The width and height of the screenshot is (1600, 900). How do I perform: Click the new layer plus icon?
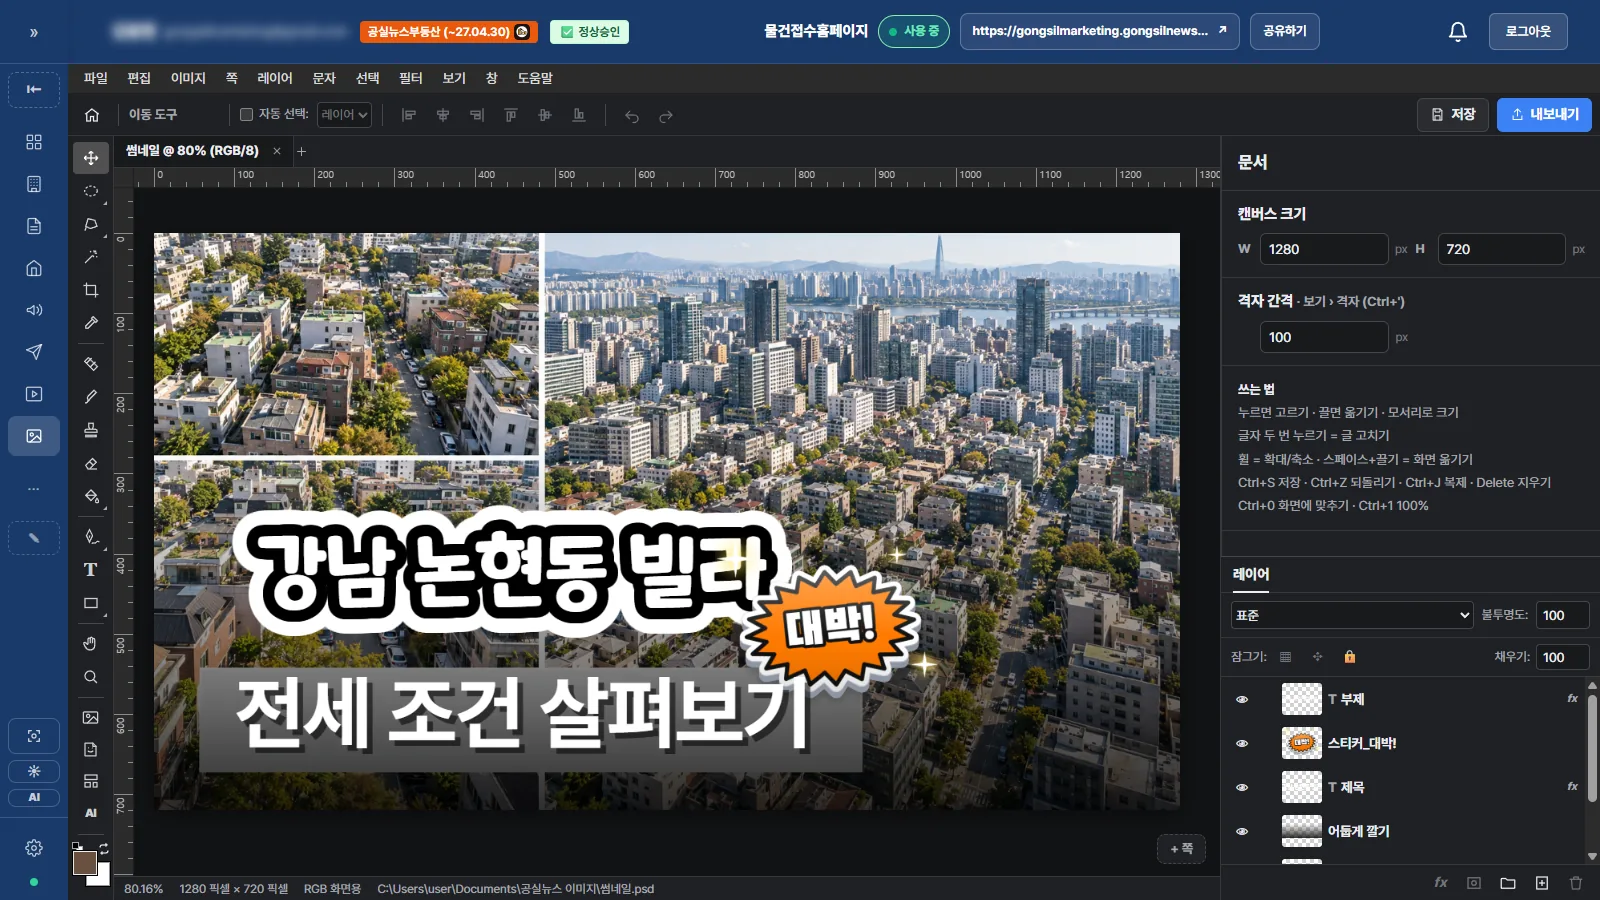(1542, 883)
